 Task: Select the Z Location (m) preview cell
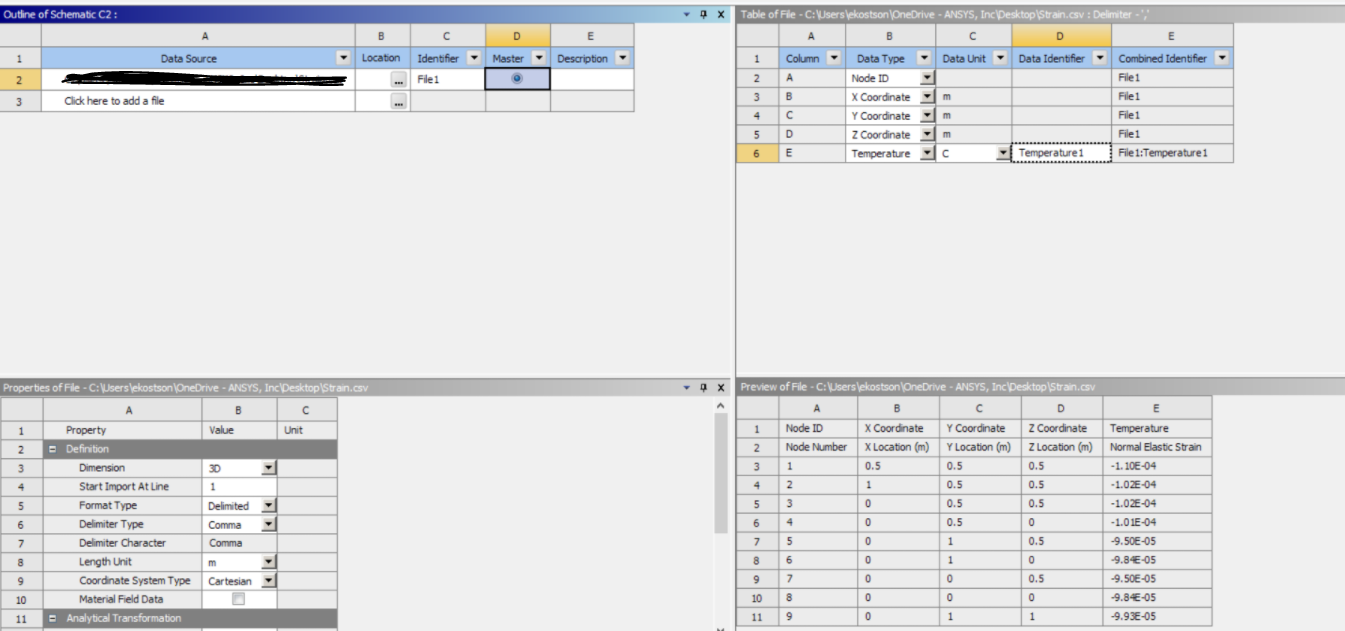(1062, 447)
